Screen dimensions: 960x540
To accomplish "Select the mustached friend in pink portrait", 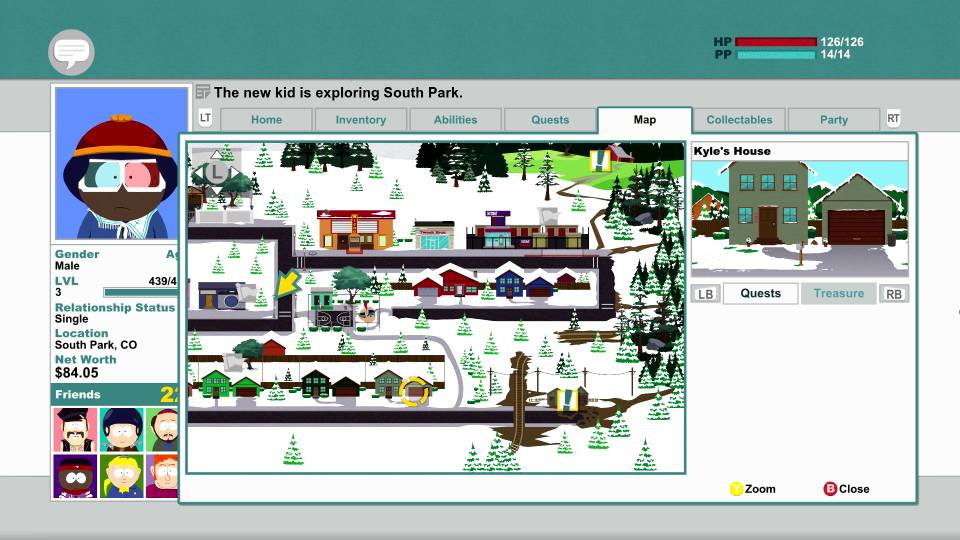I will 75,430.
